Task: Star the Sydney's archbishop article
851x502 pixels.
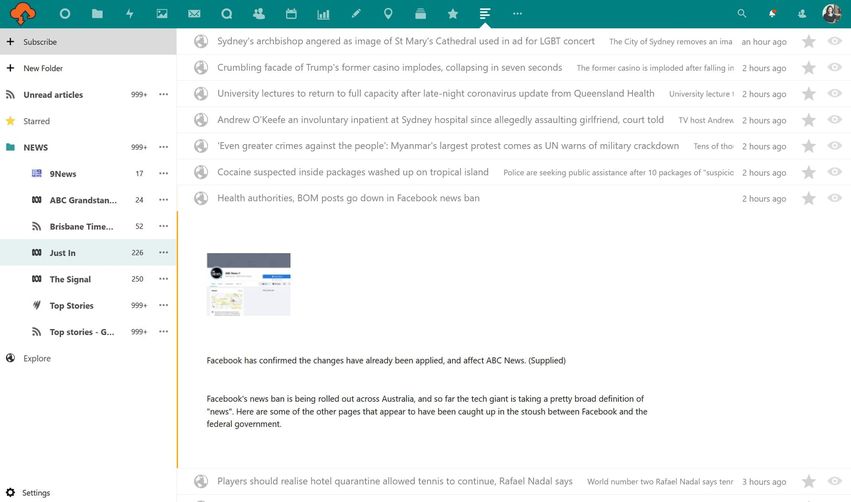Action: point(809,41)
